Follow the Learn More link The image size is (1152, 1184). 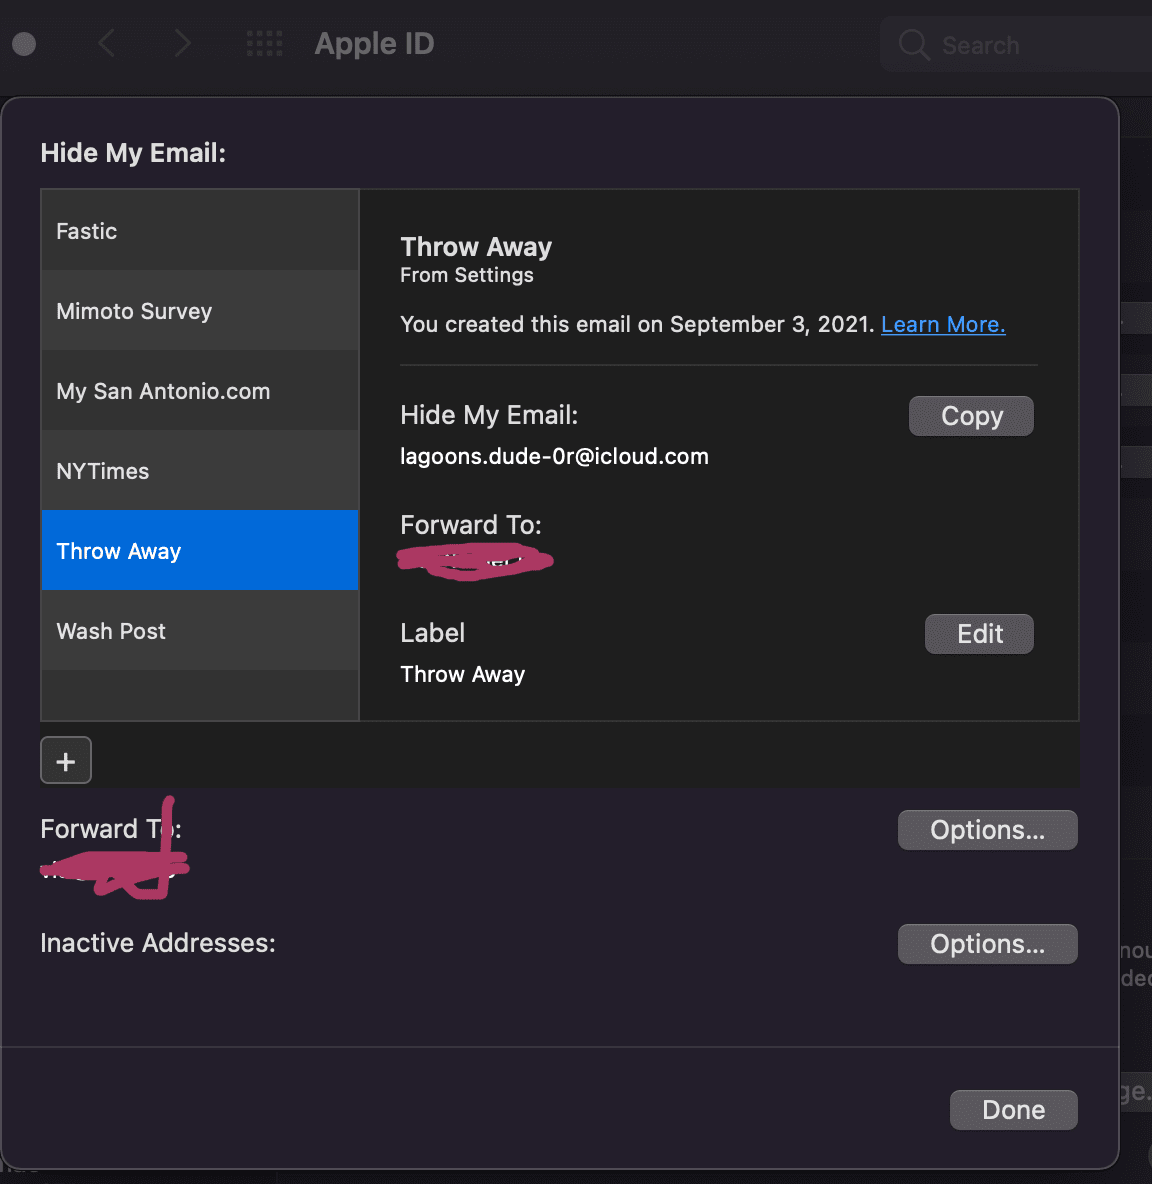pyautogui.click(x=942, y=325)
